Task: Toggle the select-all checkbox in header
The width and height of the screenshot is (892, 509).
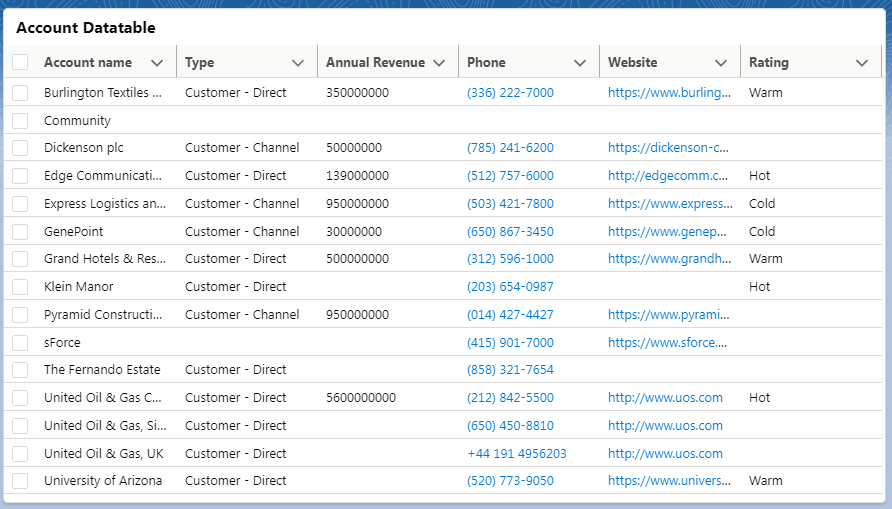Action: click(x=20, y=62)
